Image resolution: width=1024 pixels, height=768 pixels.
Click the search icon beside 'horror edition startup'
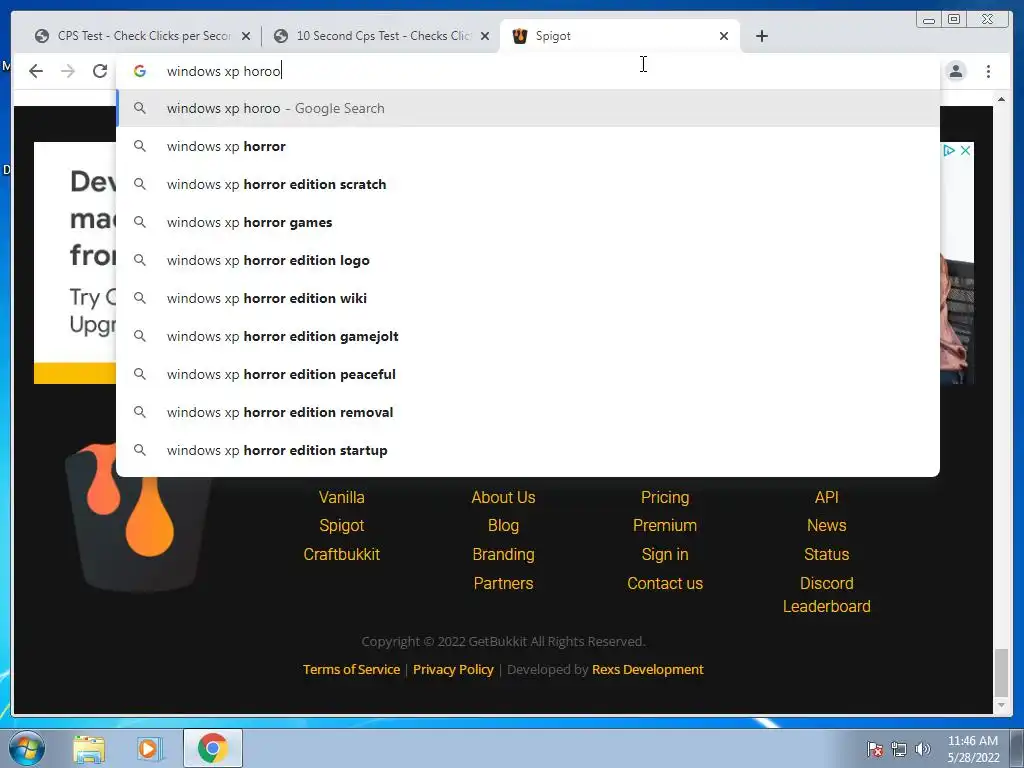point(140,450)
